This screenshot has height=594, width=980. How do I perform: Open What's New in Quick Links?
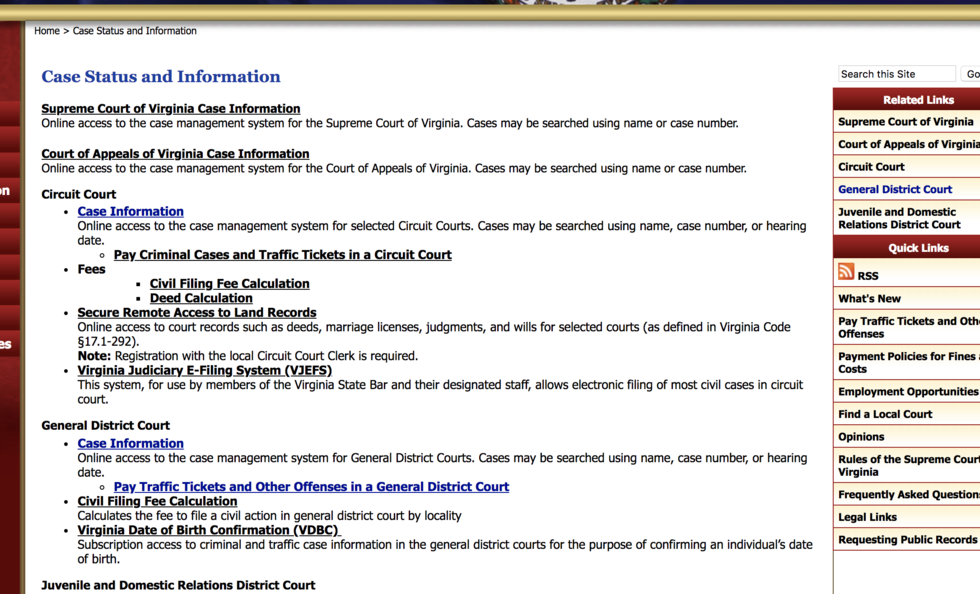[869, 299]
